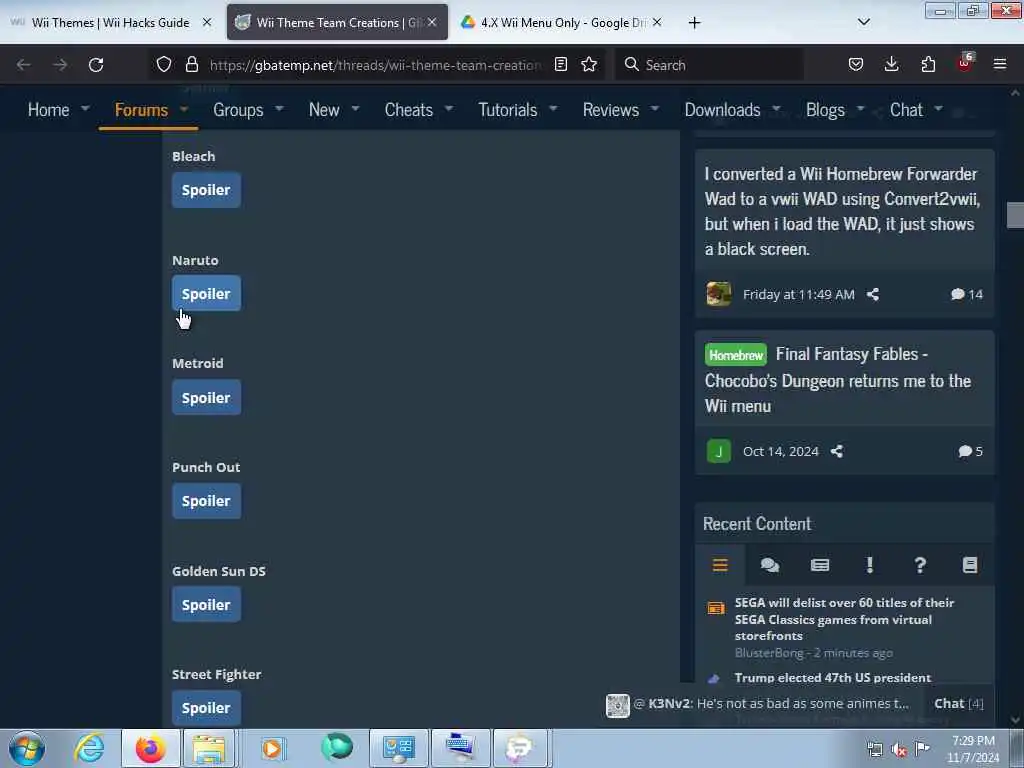Share the Wii Homebrew Forwarder thread
The height and width of the screenshot is (768, 1024).
click(872, 295)
